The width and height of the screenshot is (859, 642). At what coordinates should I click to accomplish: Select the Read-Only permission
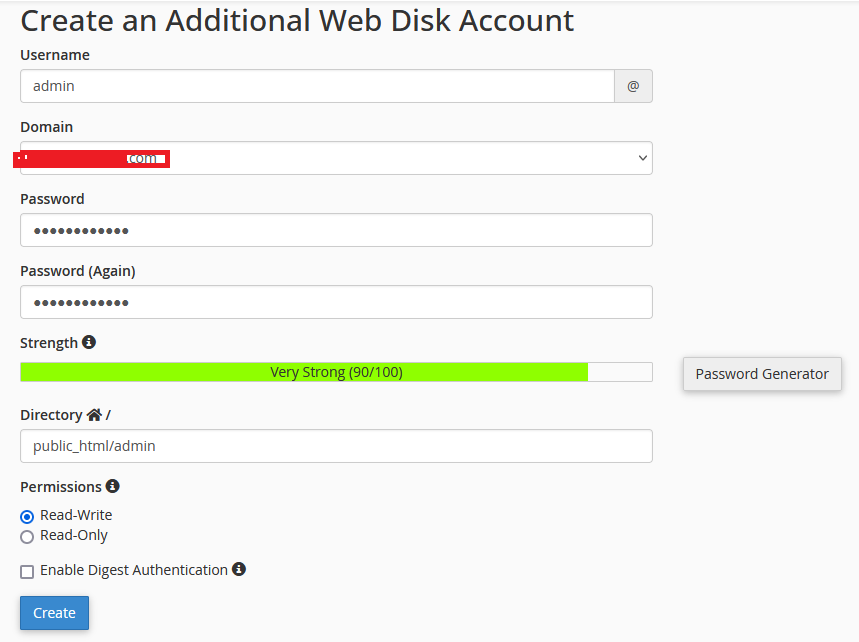click(x=27, y=536)
